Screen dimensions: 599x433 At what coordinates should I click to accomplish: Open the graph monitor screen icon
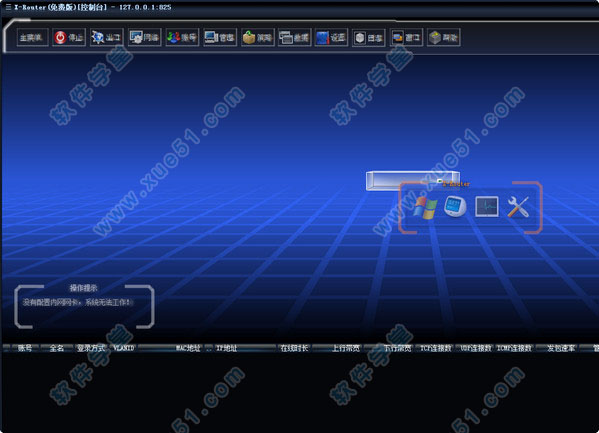coord(486,206)
